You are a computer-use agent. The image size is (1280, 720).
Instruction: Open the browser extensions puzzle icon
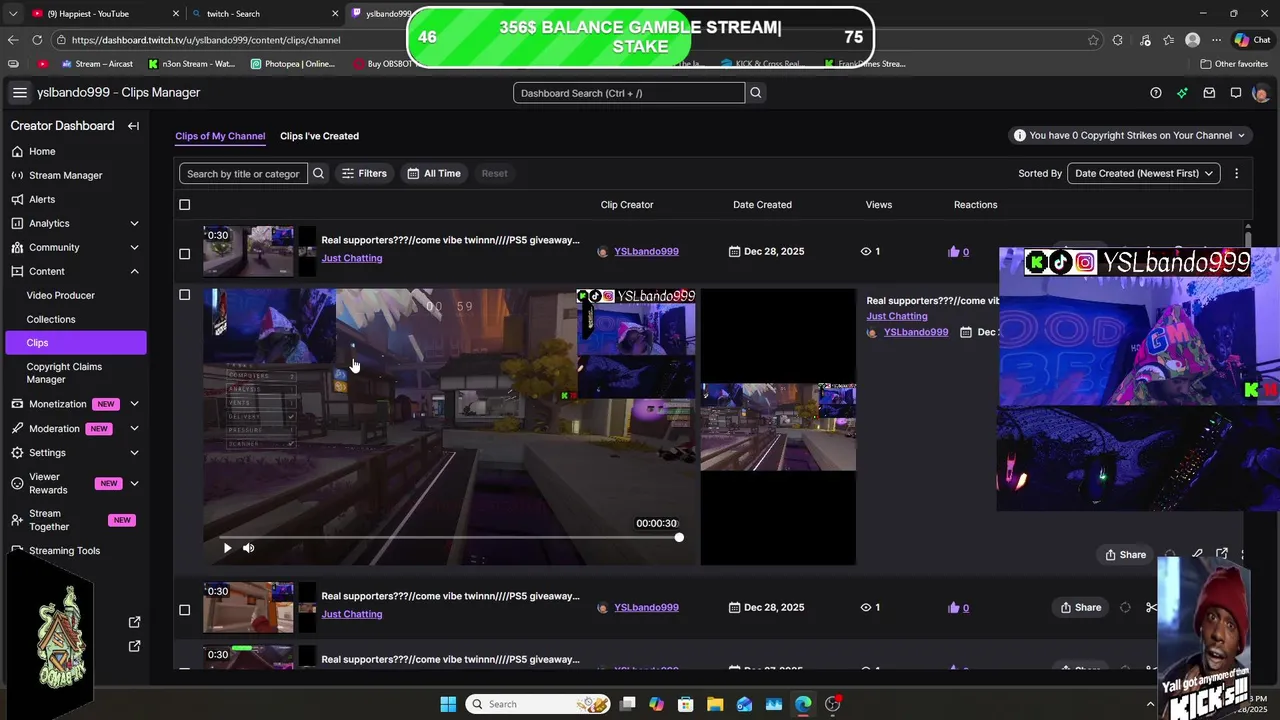(x=1117, y=40)
